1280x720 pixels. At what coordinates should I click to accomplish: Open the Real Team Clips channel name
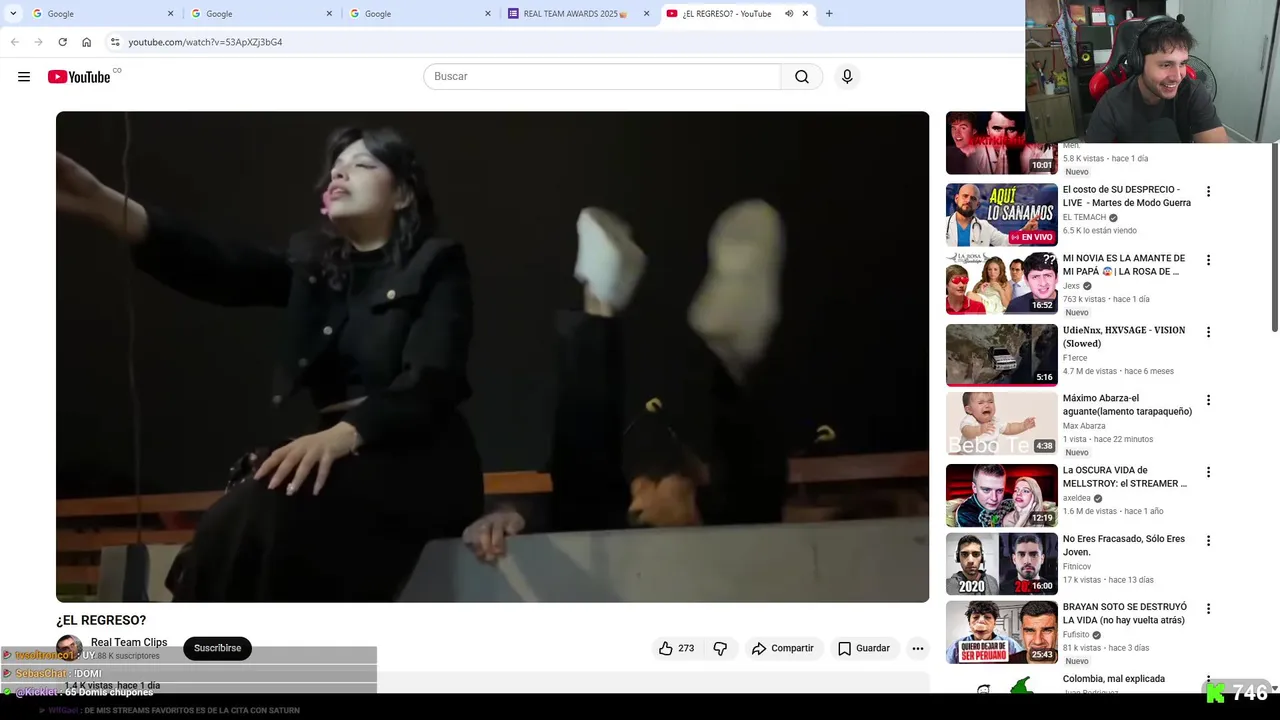[x=129, y=642]
